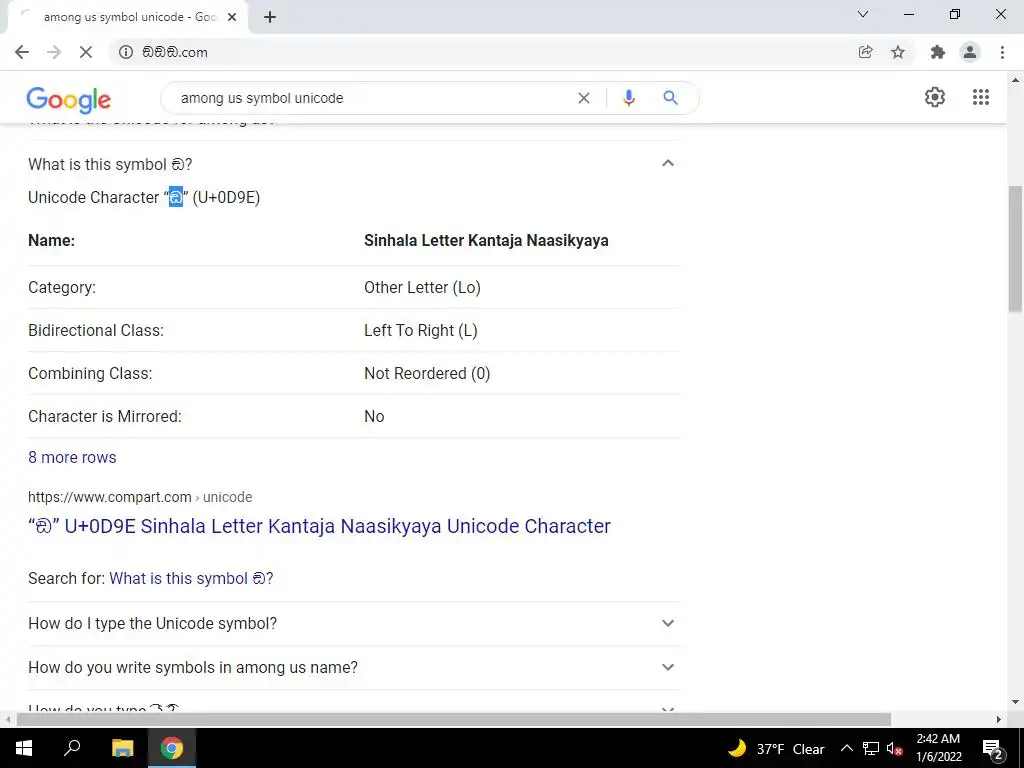
Task: Open File Explorer from taskbar
Action: [122, 748]
